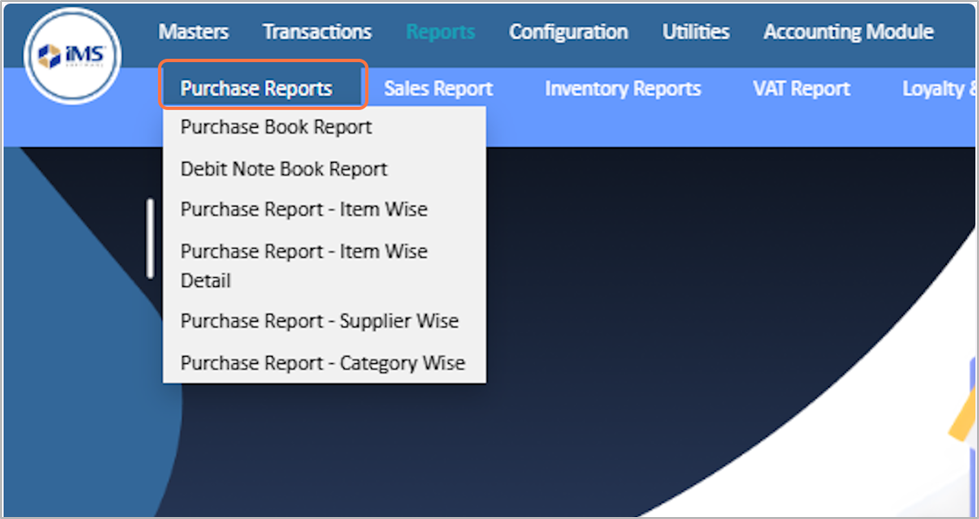The image size is (979, 519).
Task: Click the iMS logo icon
Action: 73,56
